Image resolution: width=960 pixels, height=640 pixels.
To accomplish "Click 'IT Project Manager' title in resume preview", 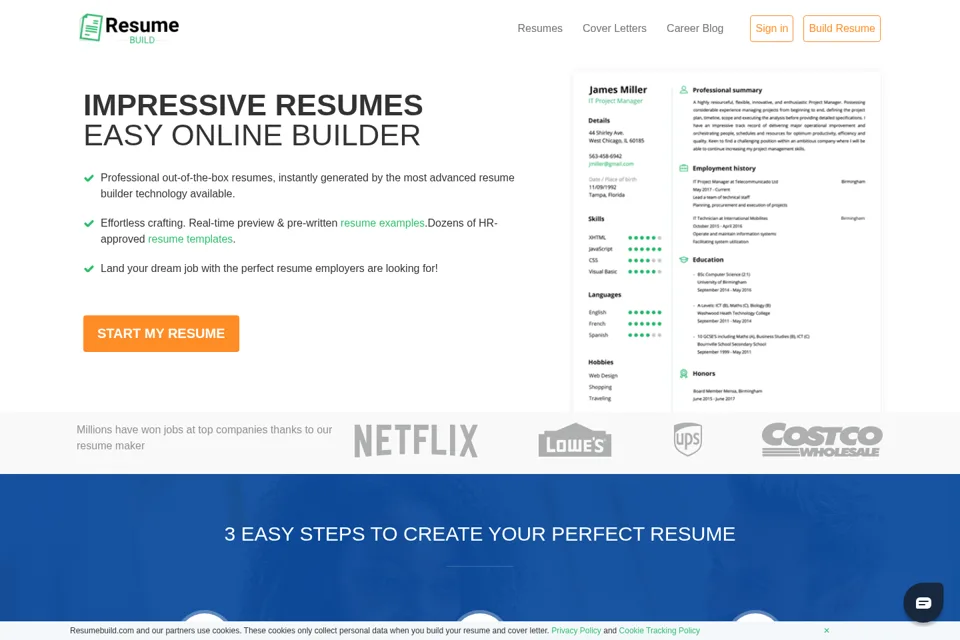I will pyautogui.click(x=615, y=101).
